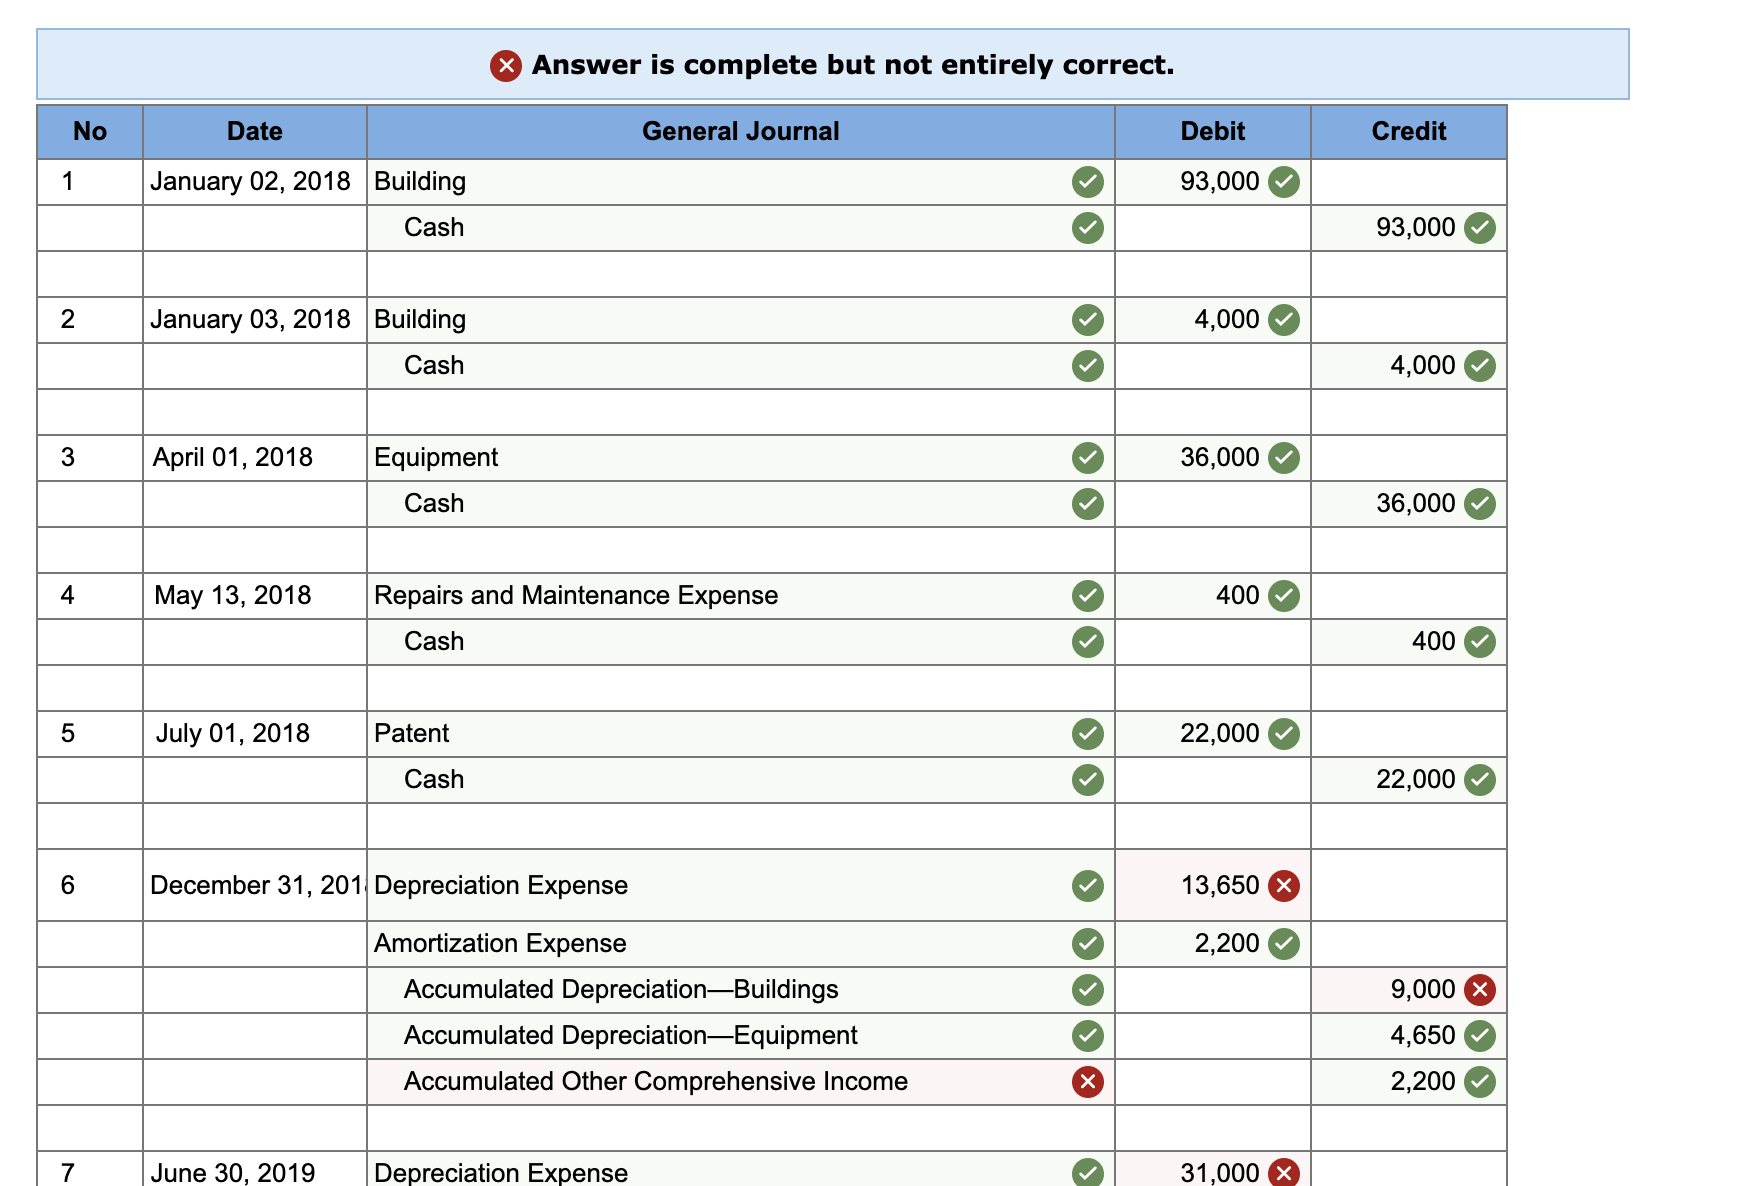This screenshot has height=1186, width=1762.
Task: Click the 'No' column header
Action: pos(90,132)
